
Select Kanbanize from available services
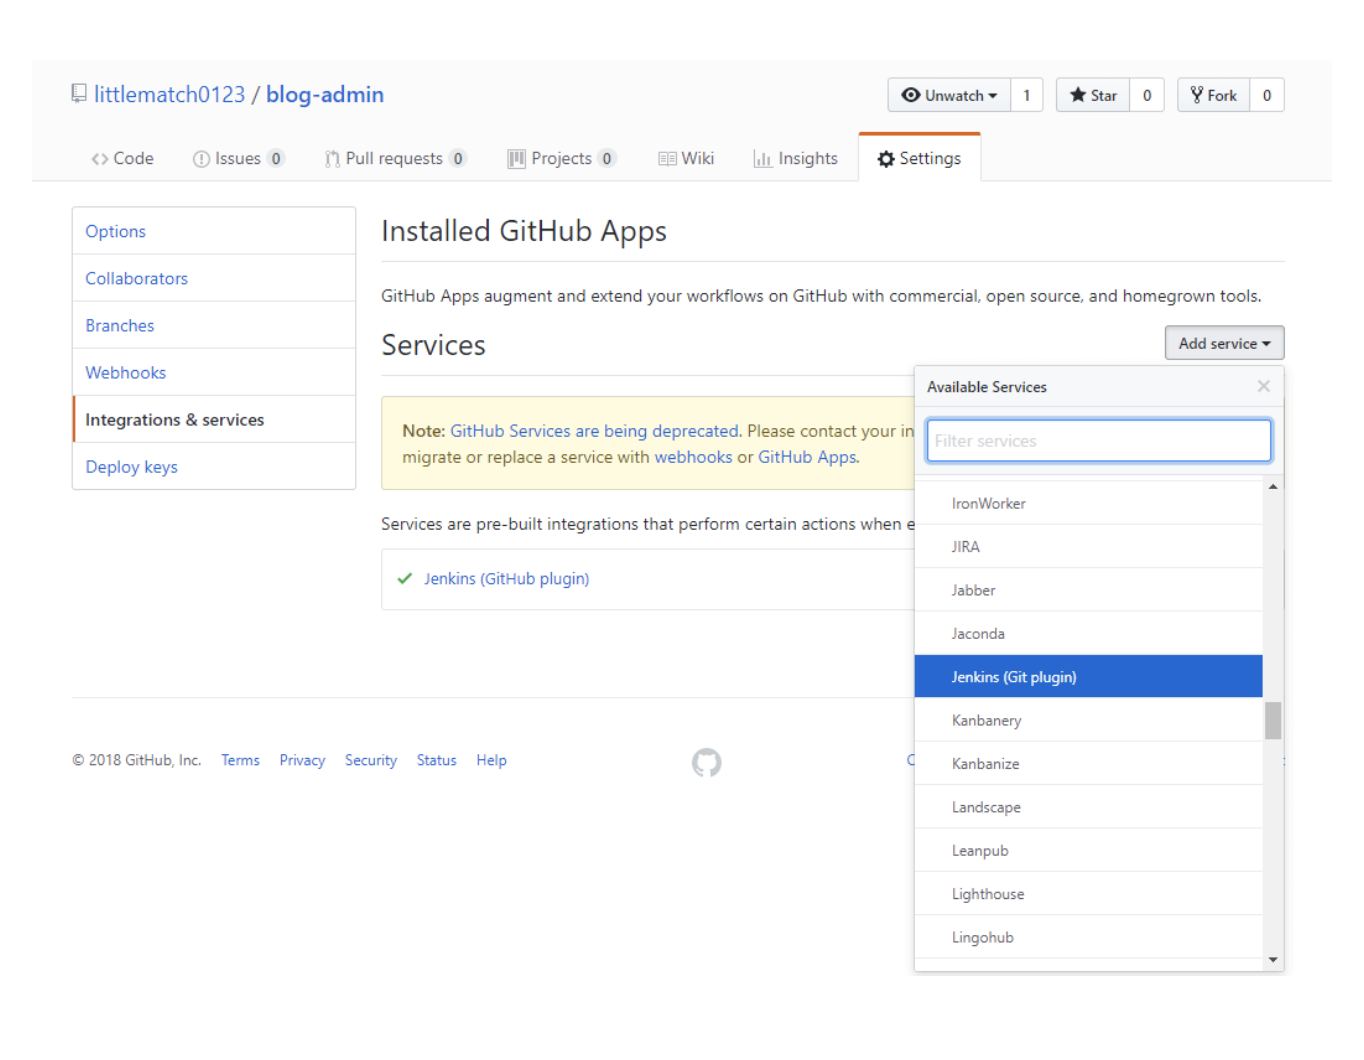pos(1089,763)
